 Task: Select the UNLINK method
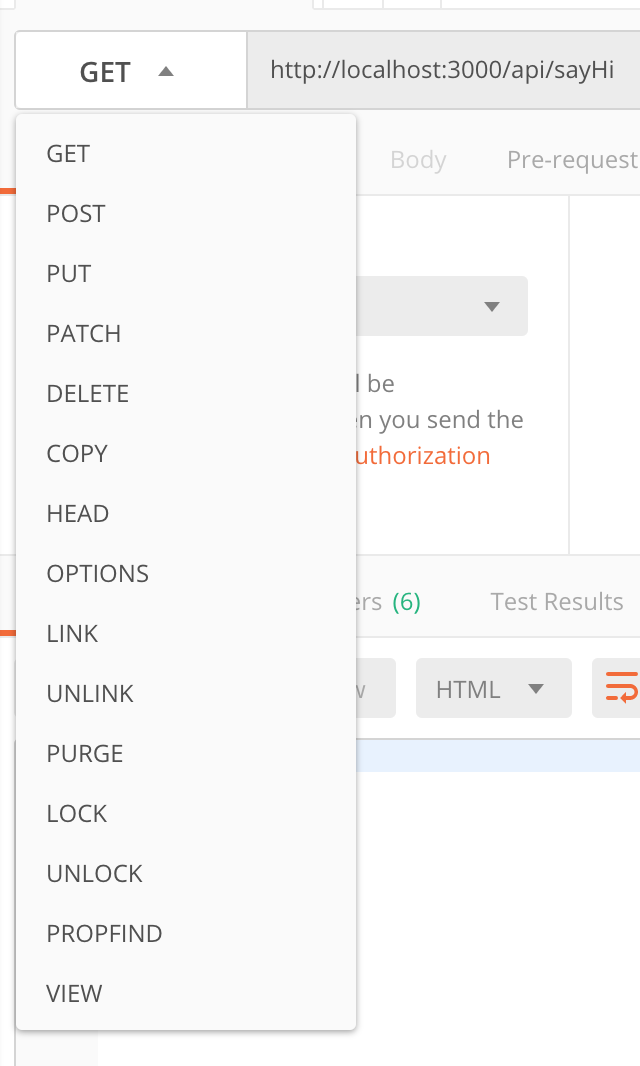coord(90,693)
